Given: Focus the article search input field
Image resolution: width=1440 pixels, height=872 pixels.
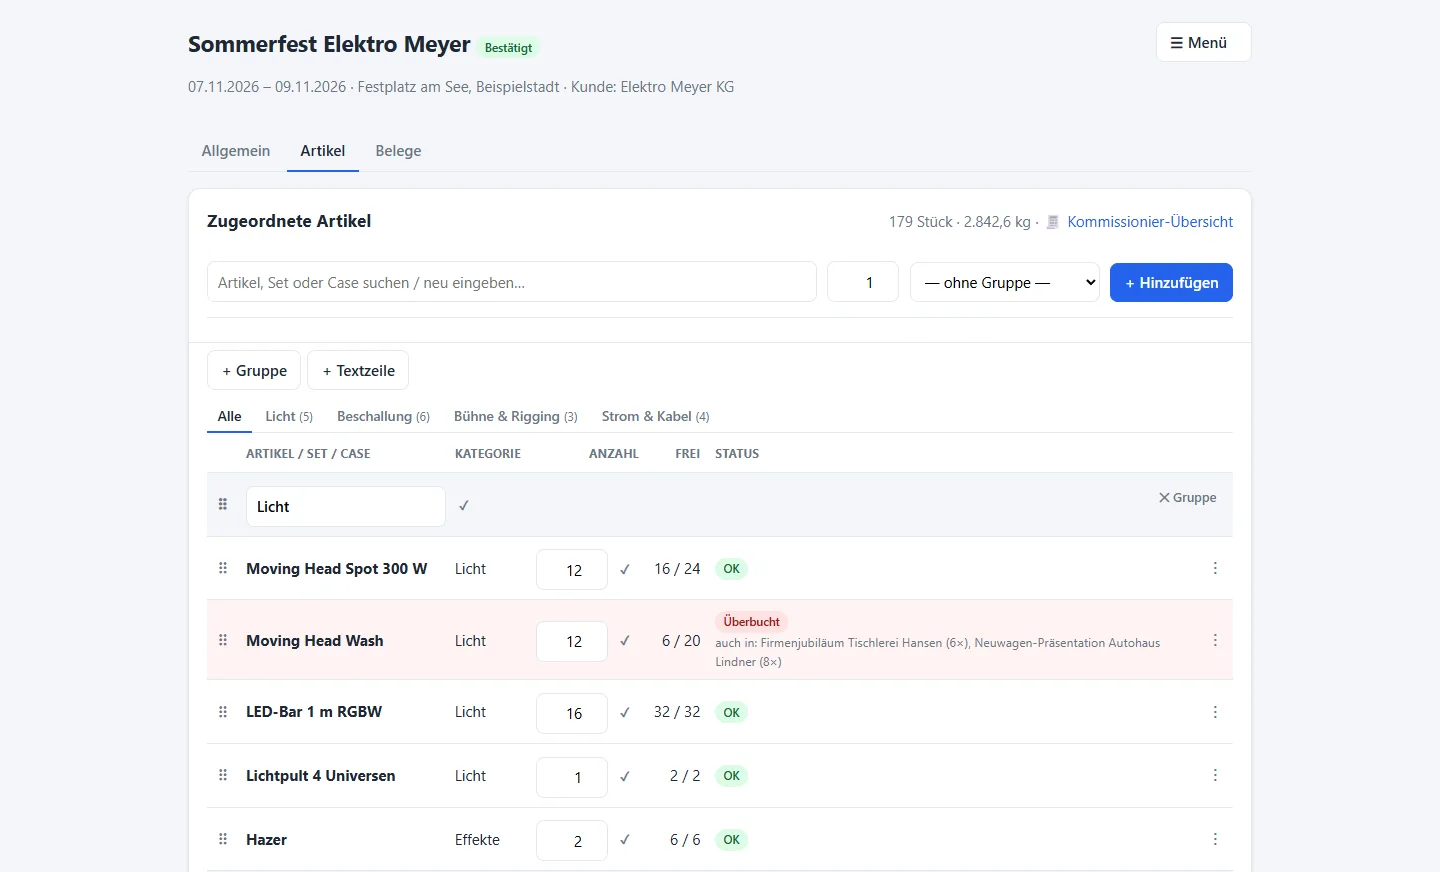Looking at the screenshot, I should (x=512, y=283).
